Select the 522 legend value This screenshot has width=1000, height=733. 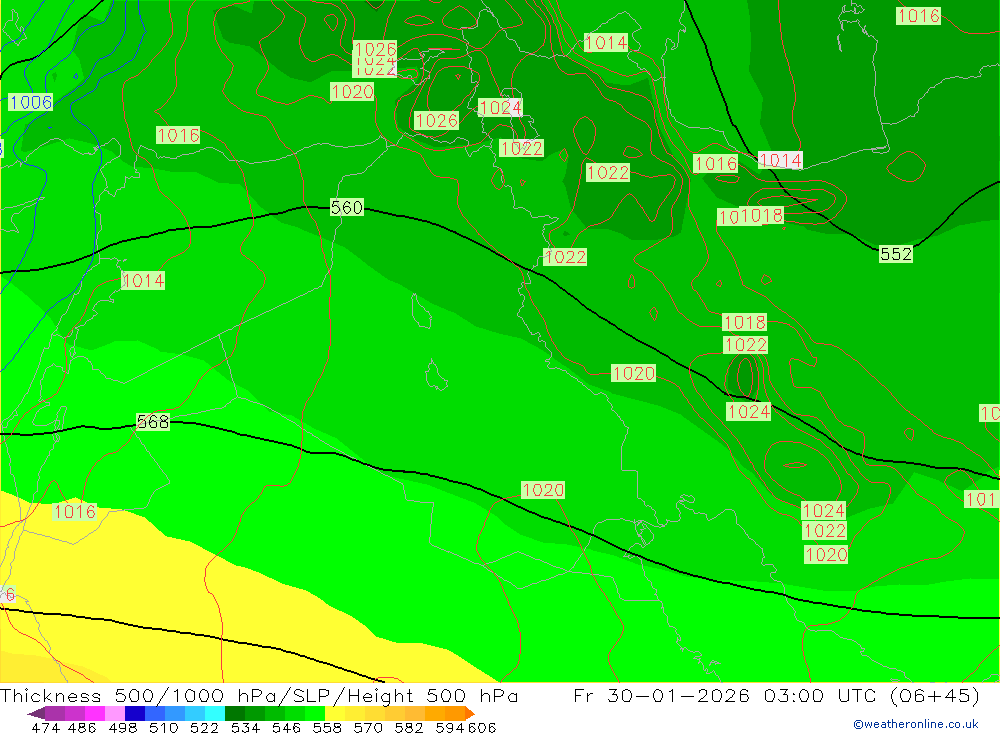click(x=204, y=728)
